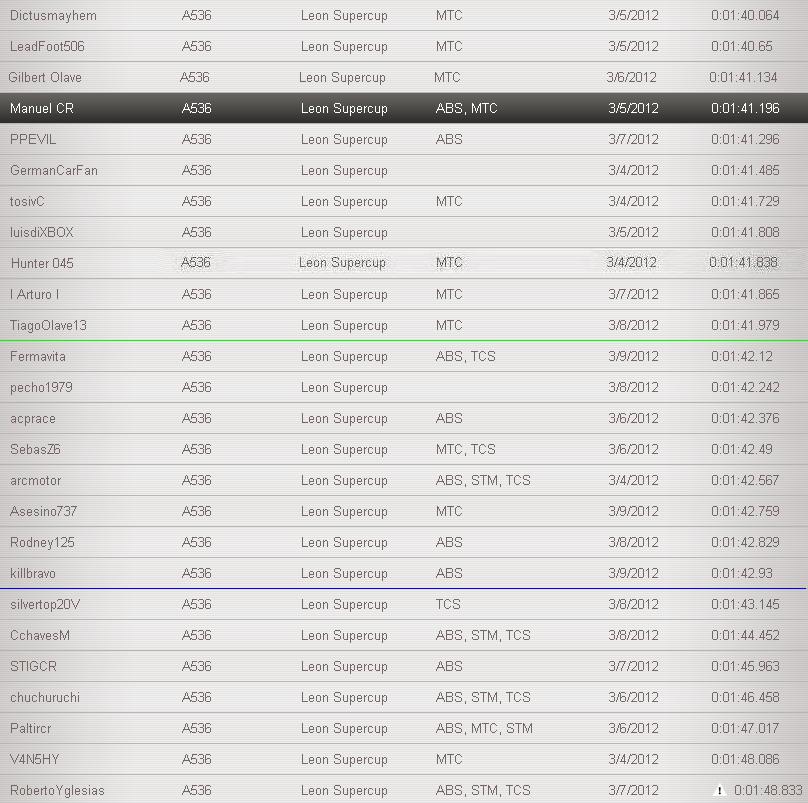Click GermanCarFan gamertag
The width and height of the screenshot is (808, 803).
(x=54, y=171)
